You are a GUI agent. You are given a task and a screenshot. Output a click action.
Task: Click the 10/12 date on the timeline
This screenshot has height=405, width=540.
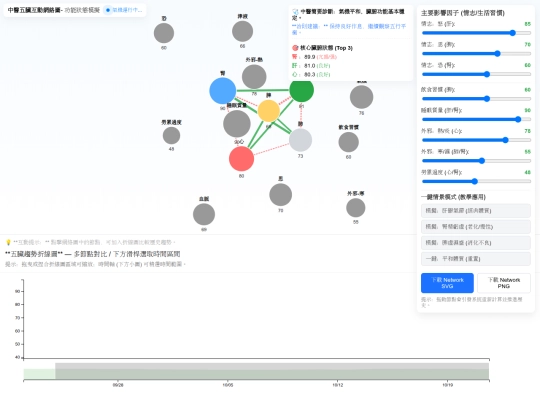(x=338, y=385)
